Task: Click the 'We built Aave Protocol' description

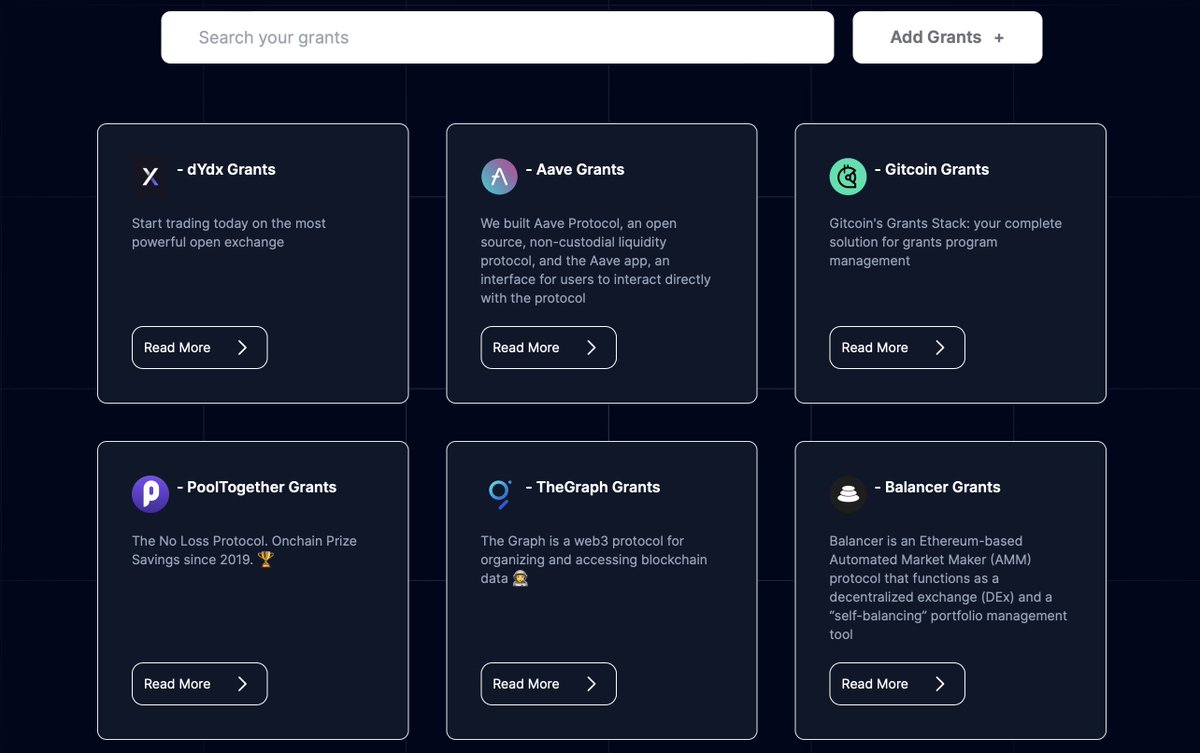Action: 596,261
